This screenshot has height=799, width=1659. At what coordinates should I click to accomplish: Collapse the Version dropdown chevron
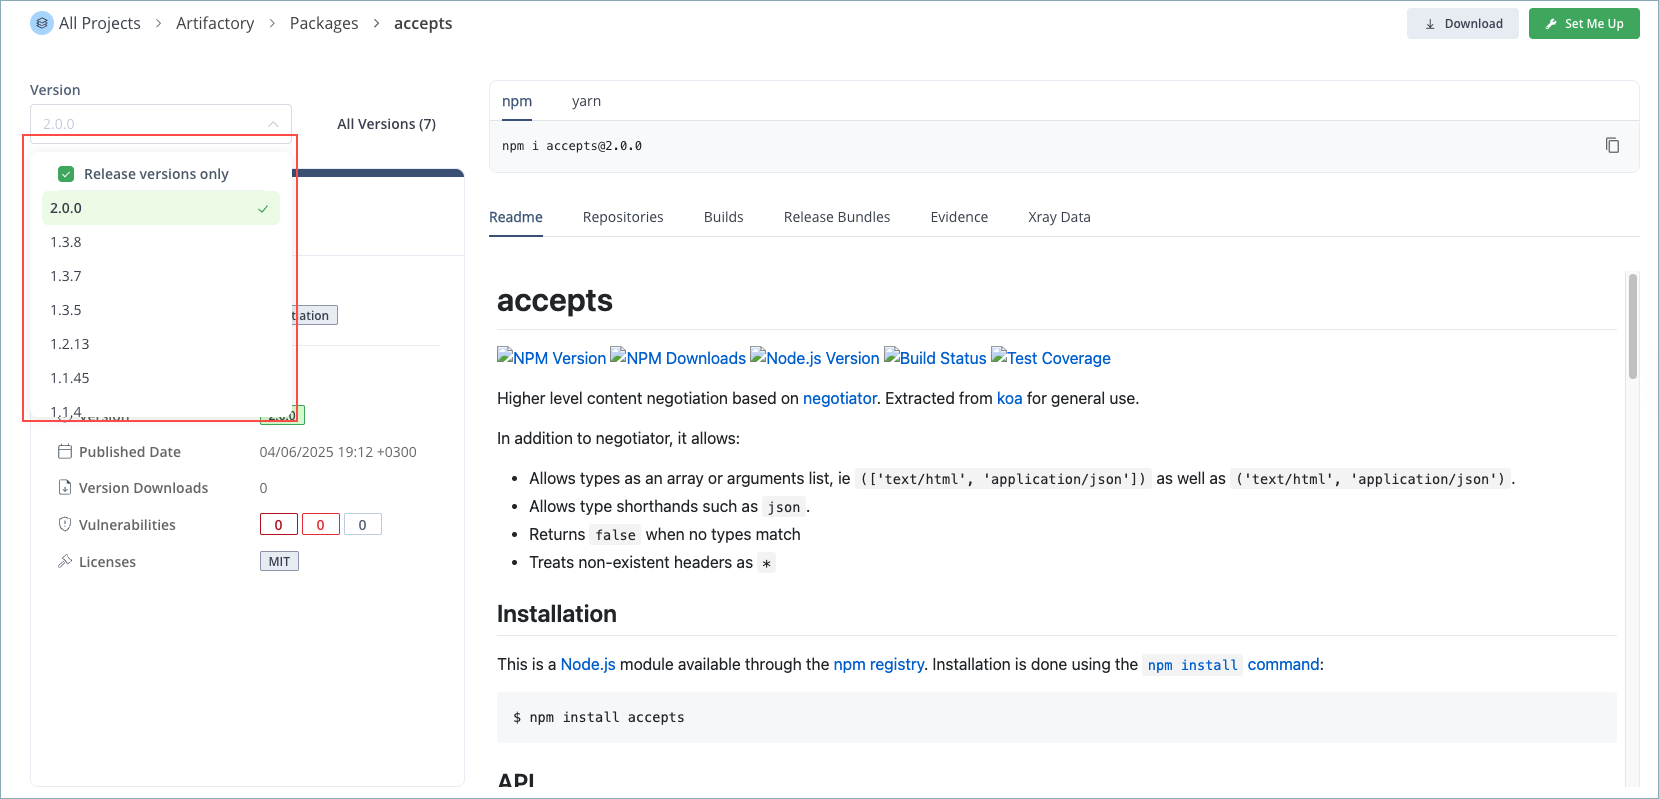pyautogui.click(x=273, y=124)
